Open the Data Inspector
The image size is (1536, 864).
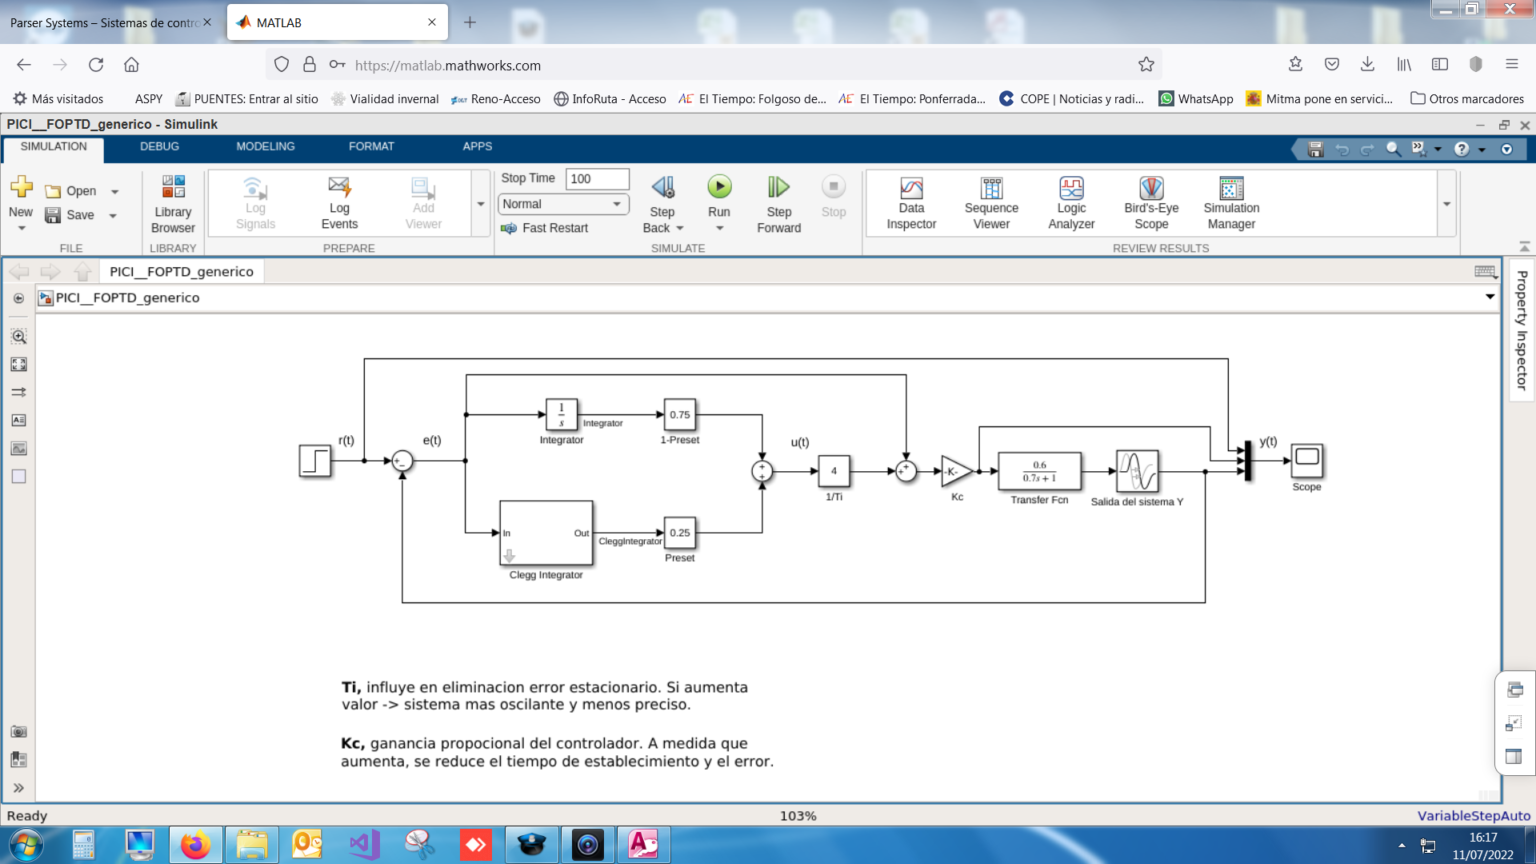(x=911, y=203)
